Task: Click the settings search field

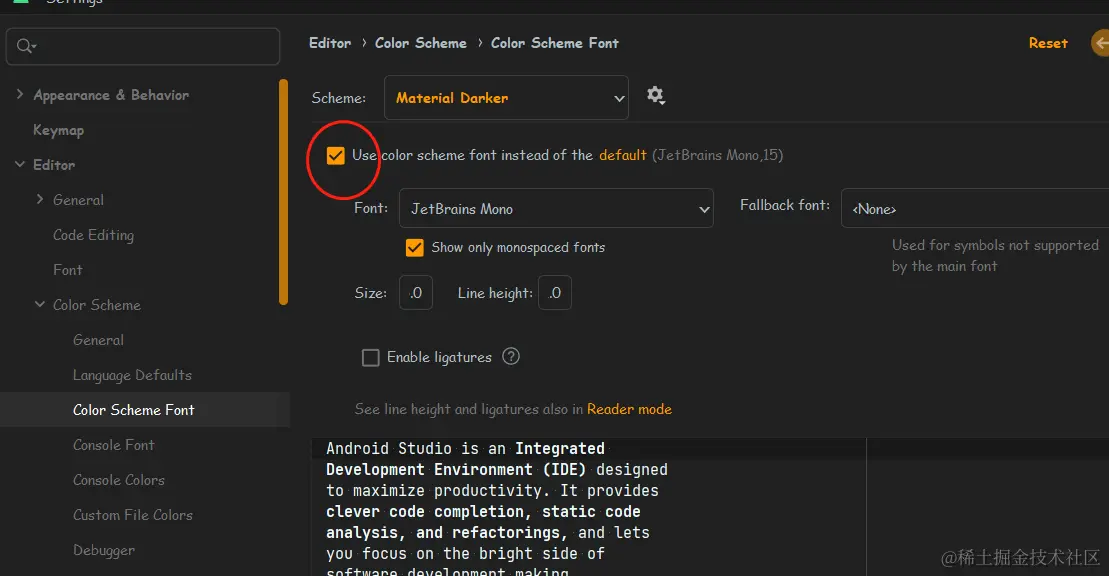Action: pos(143,46)
